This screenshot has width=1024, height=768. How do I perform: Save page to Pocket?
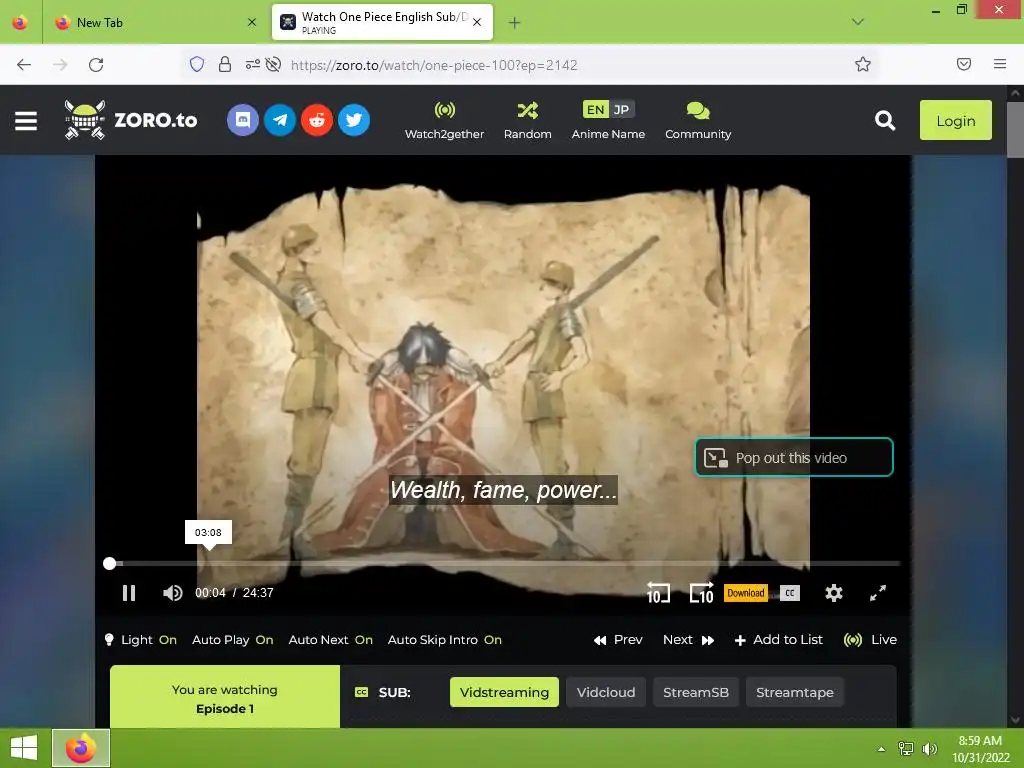tap(964, 64)
